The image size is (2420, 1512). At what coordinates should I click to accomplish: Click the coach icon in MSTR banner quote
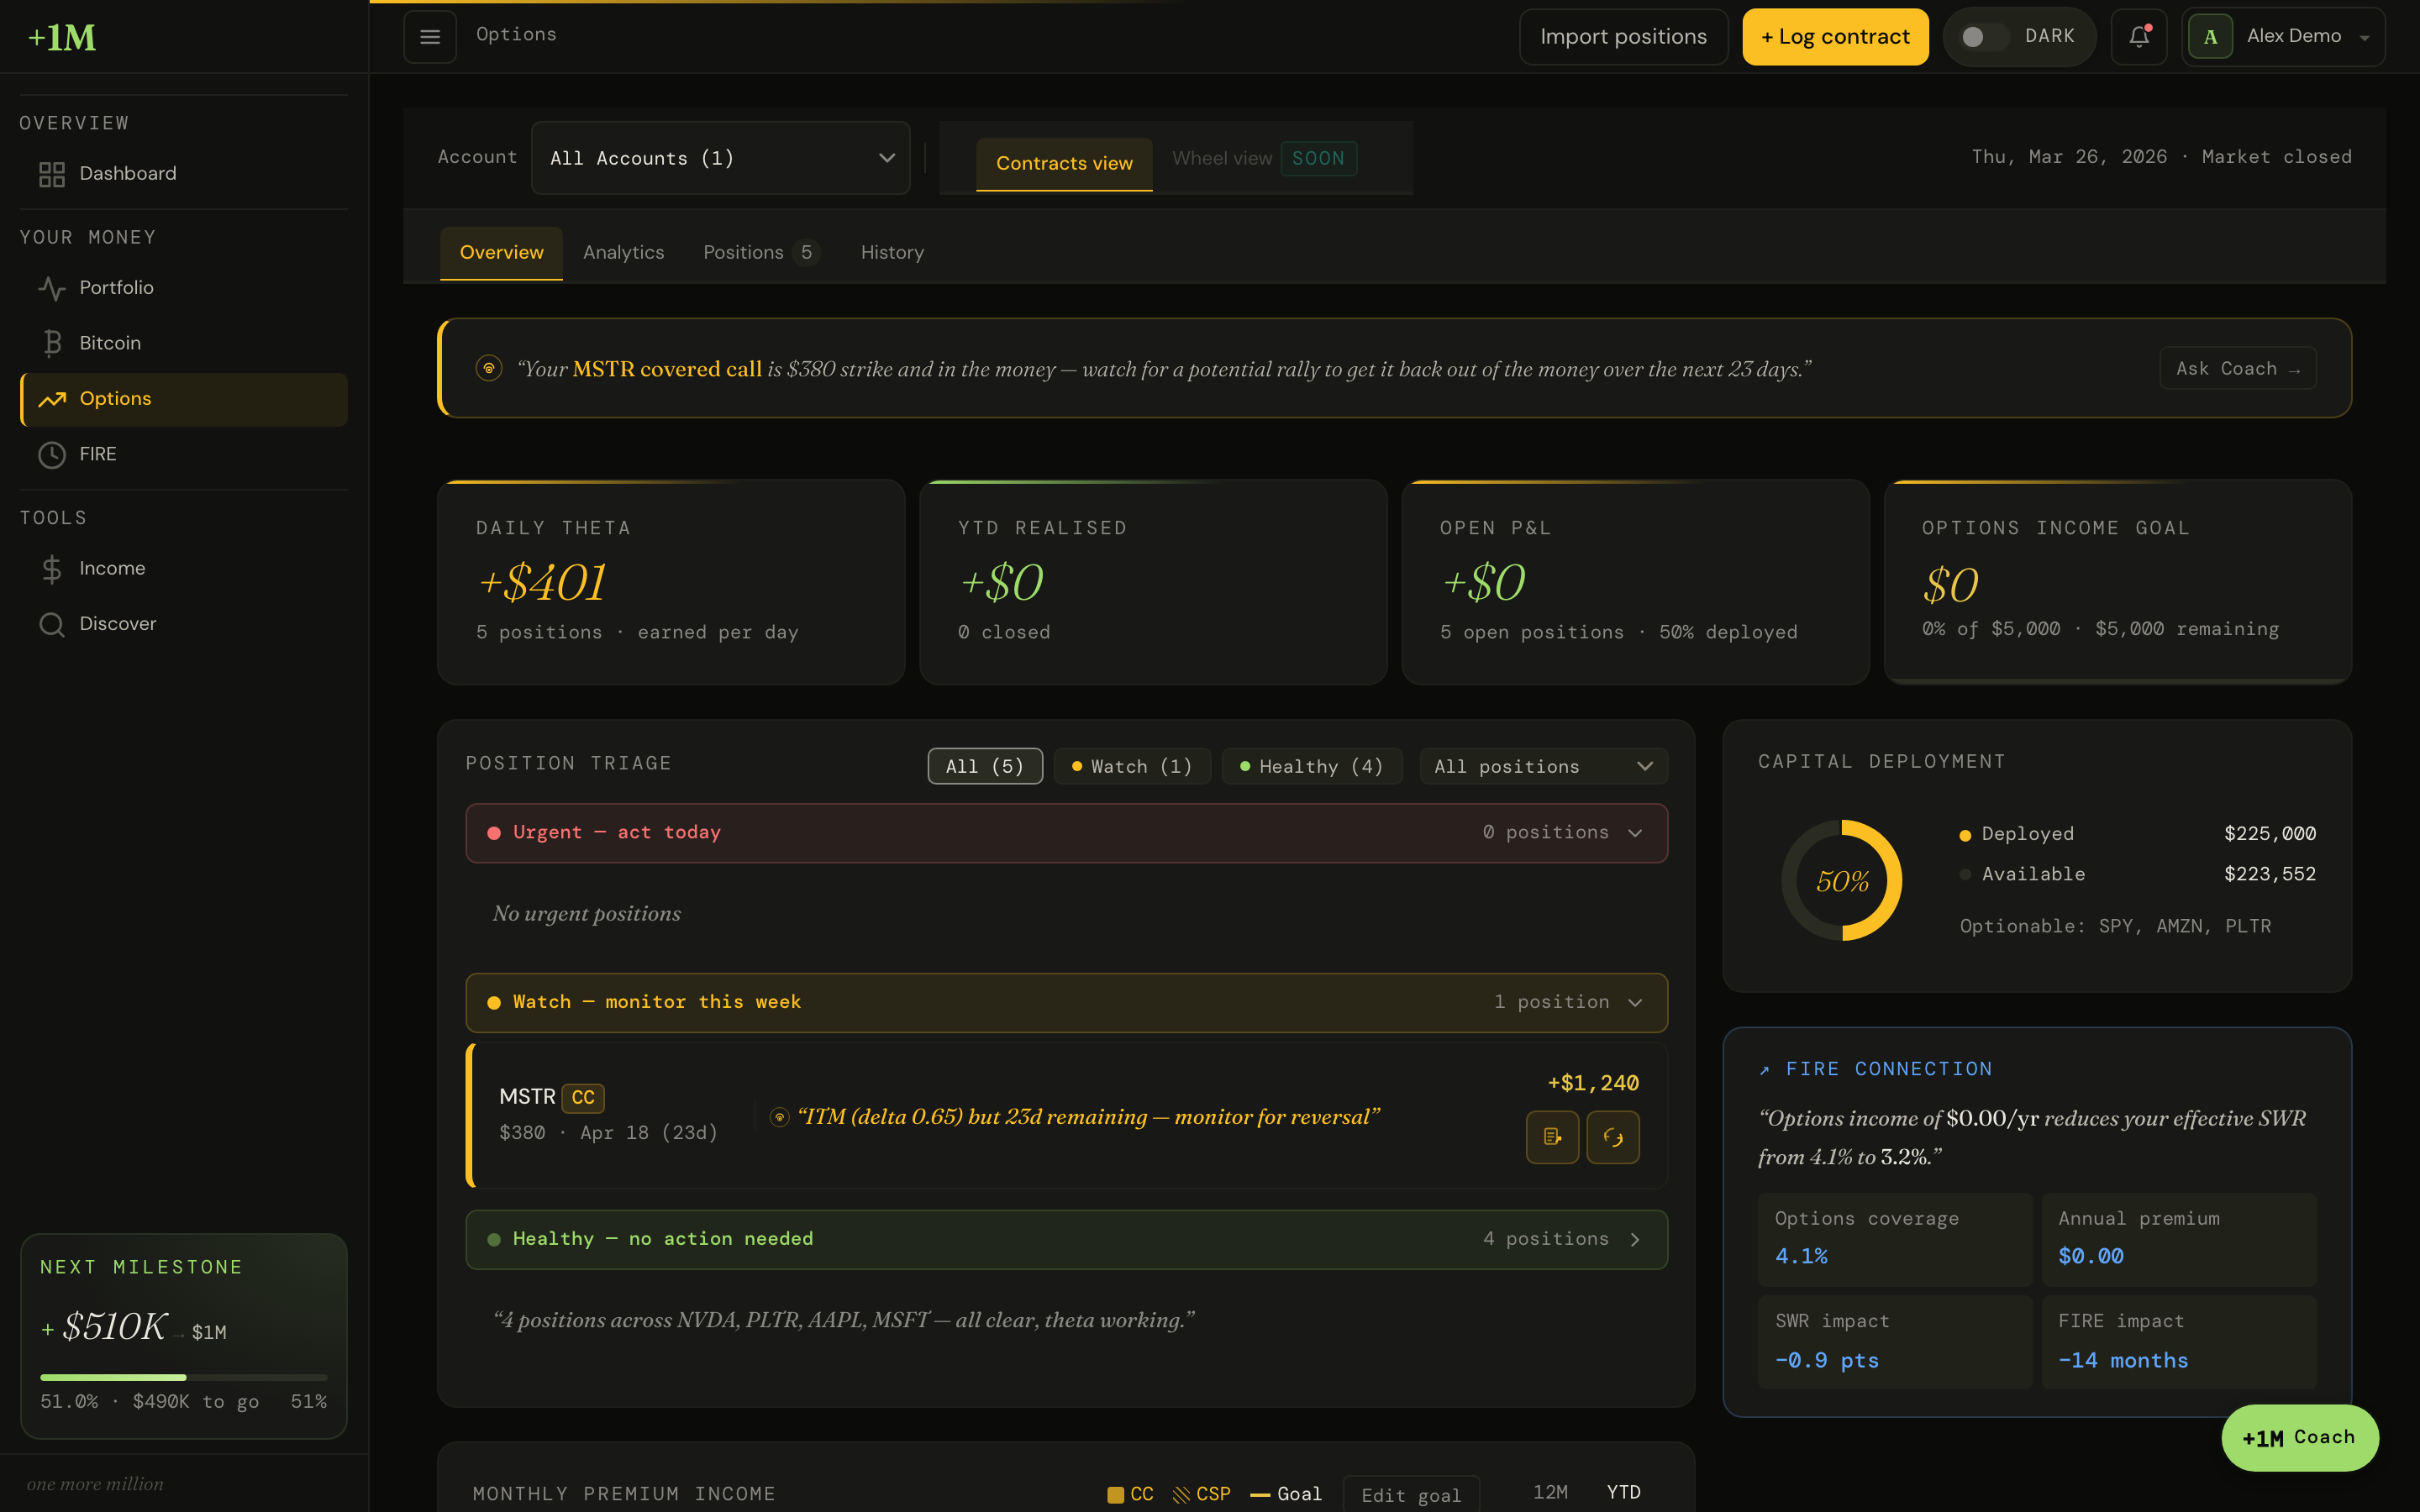(x=489, y=369)
